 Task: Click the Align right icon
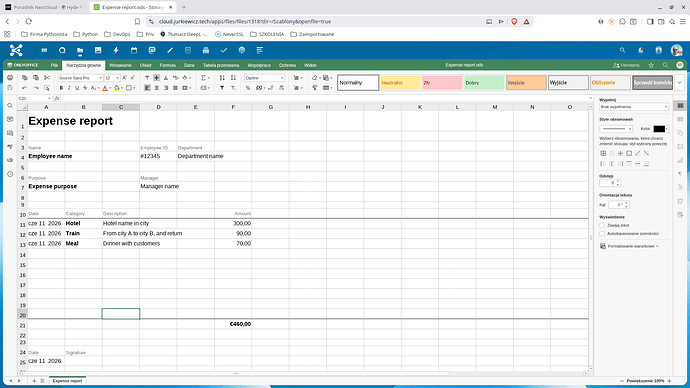166,88
